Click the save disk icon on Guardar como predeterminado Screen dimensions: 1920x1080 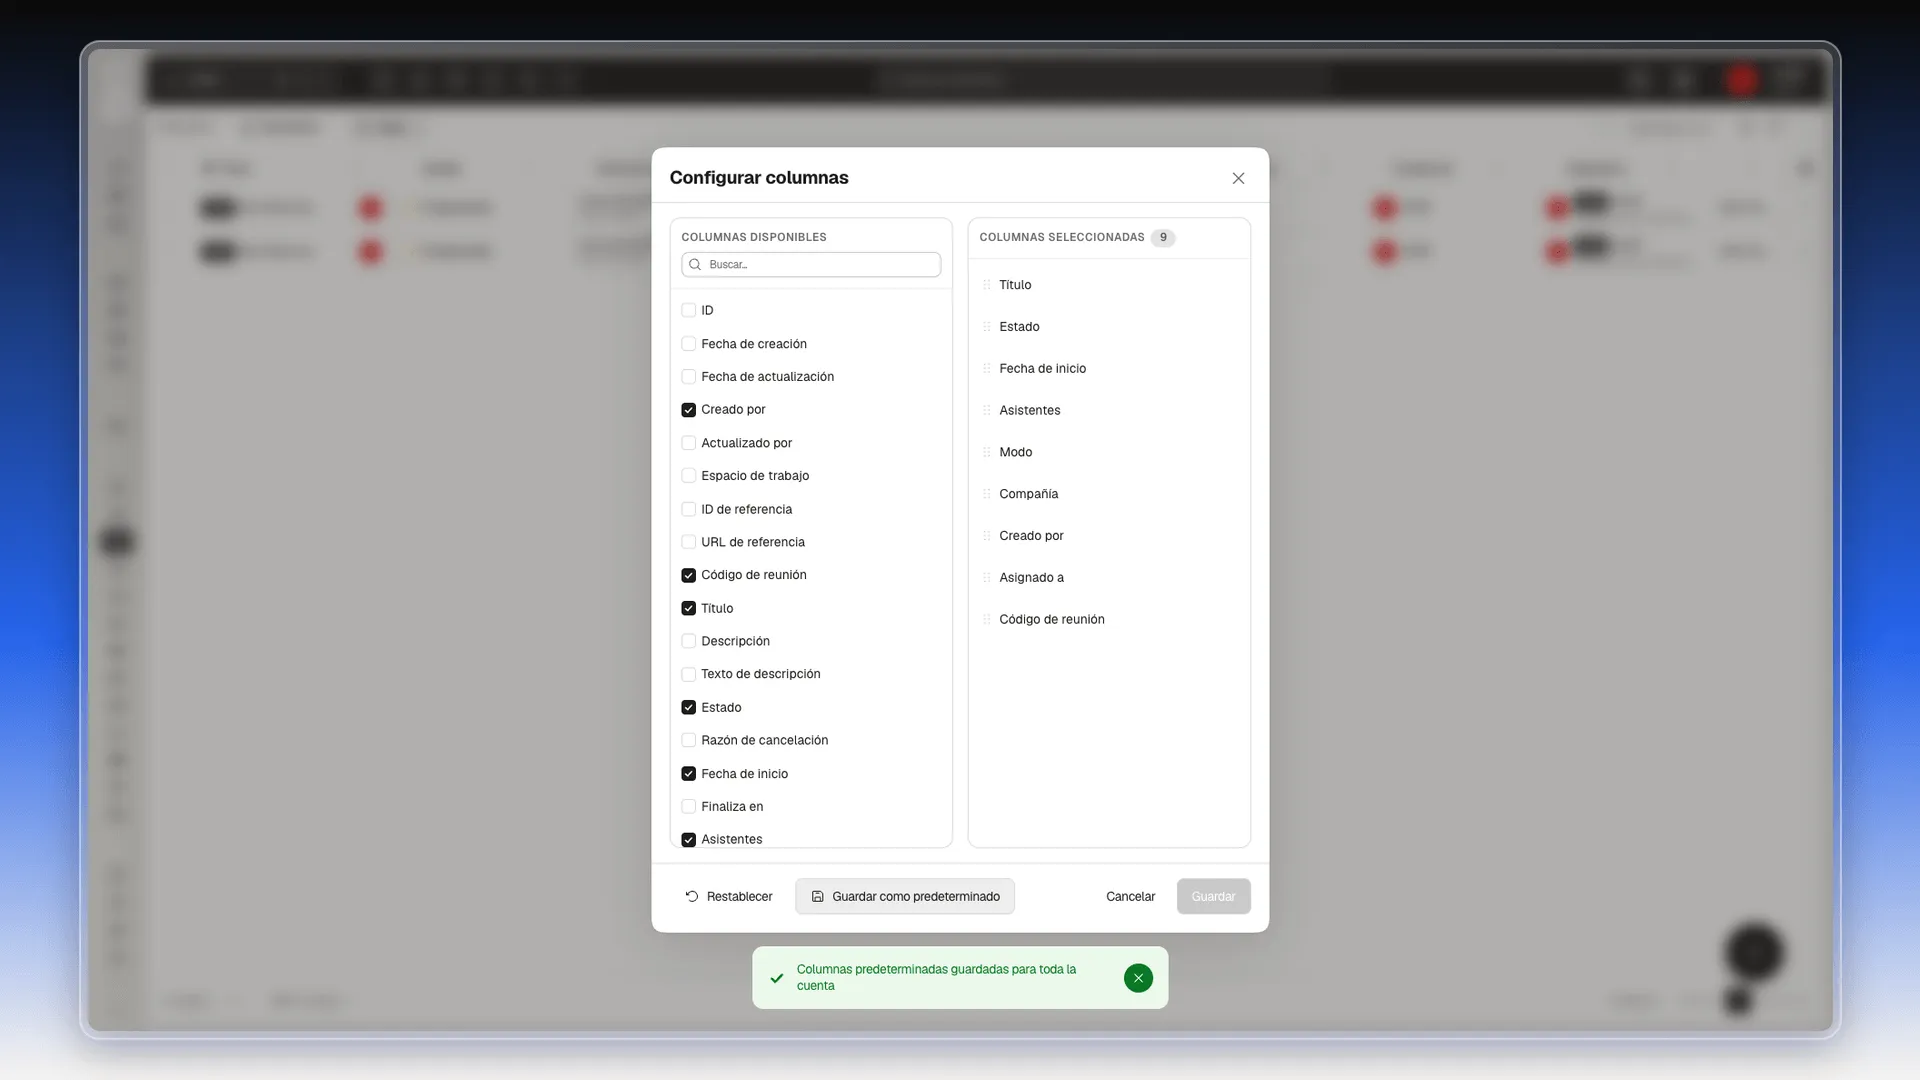click(817, 897)
